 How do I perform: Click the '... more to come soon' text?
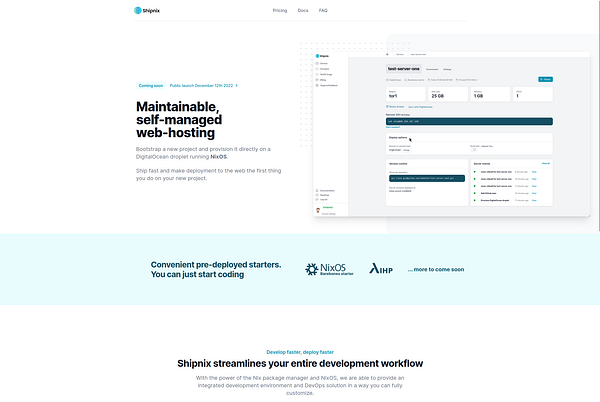point(436,269)
